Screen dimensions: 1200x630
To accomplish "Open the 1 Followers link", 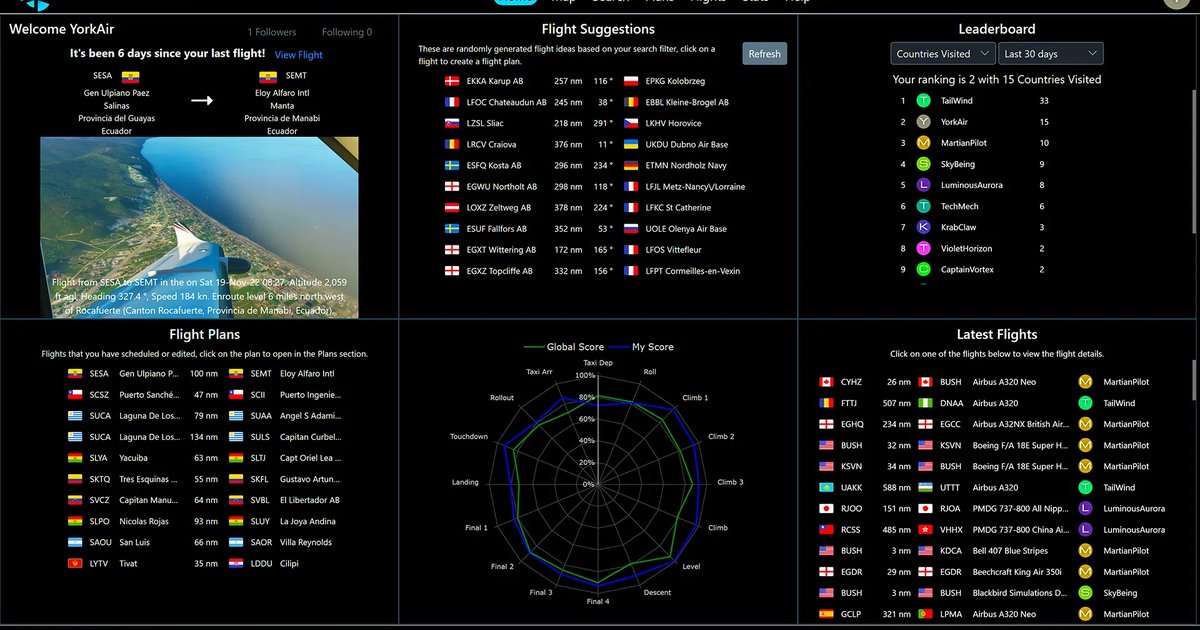I will tap(272, 32).
